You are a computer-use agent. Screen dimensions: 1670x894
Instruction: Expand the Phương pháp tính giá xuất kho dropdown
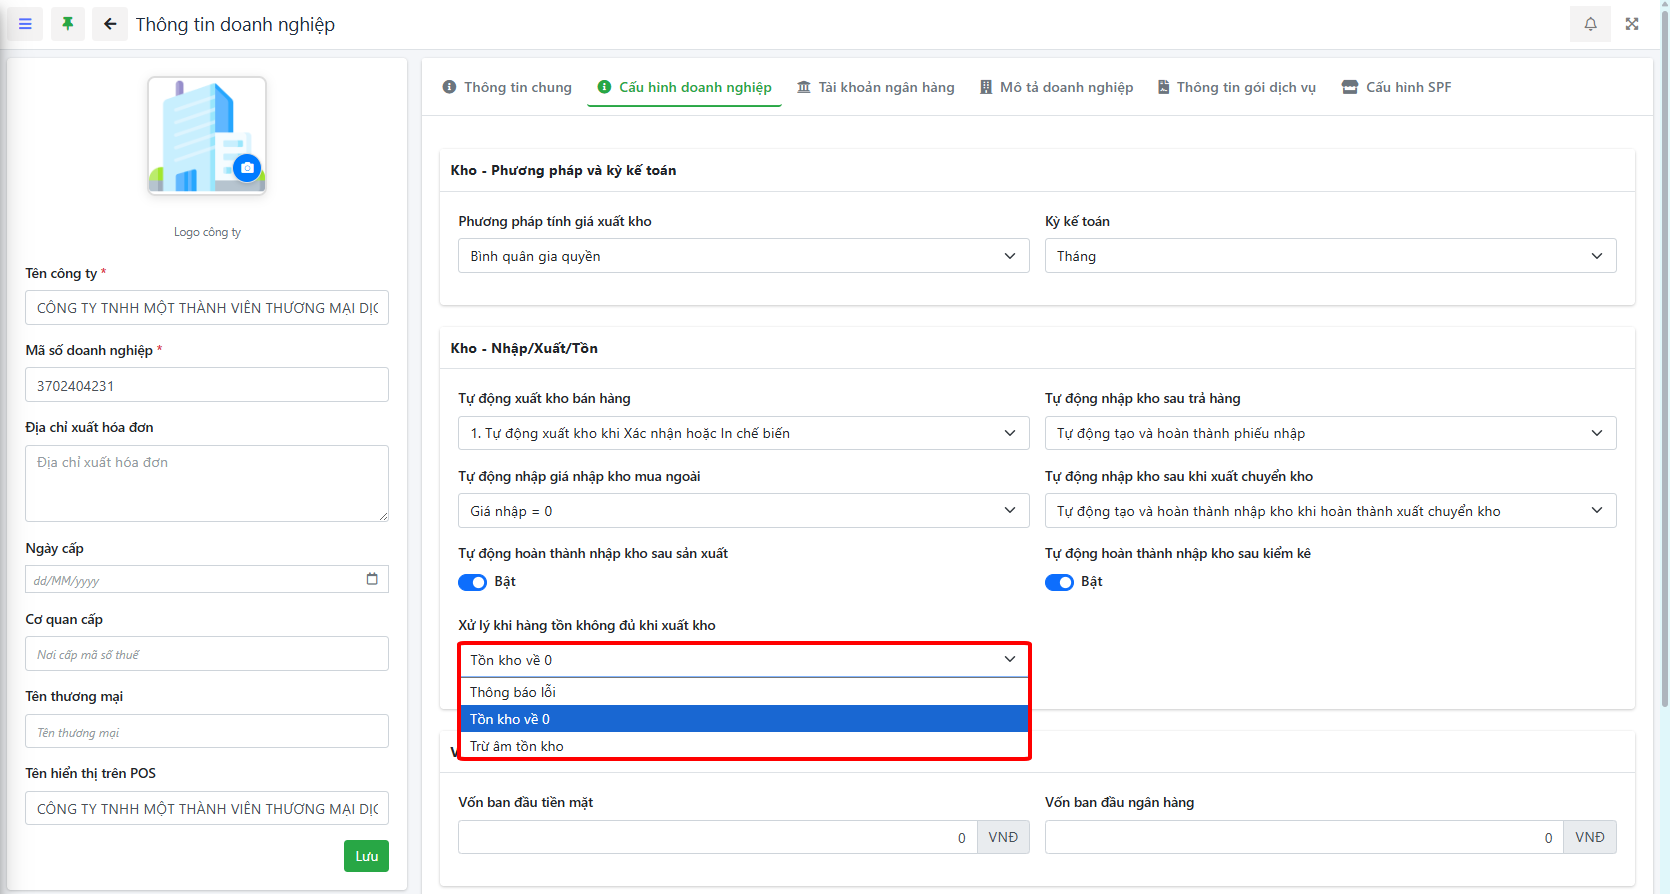743,256
